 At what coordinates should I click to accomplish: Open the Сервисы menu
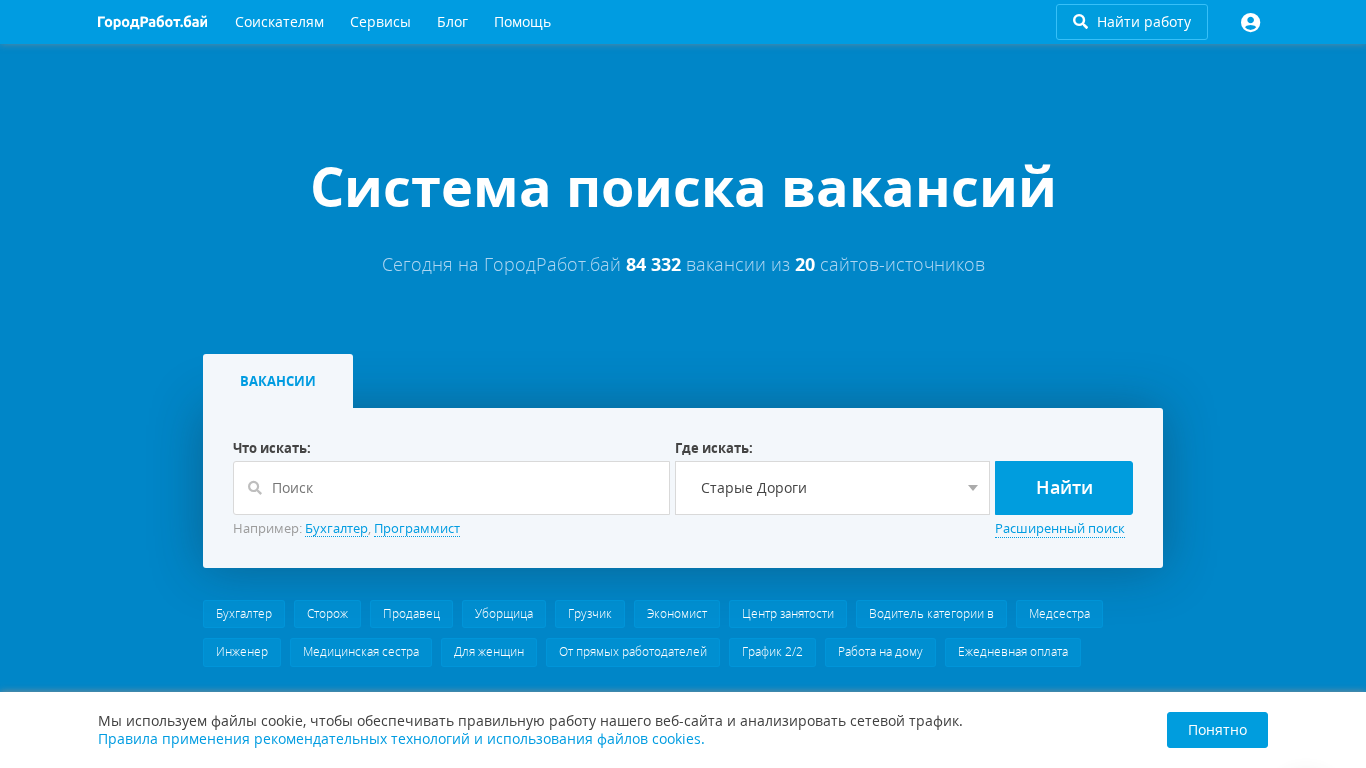point(380,22)
